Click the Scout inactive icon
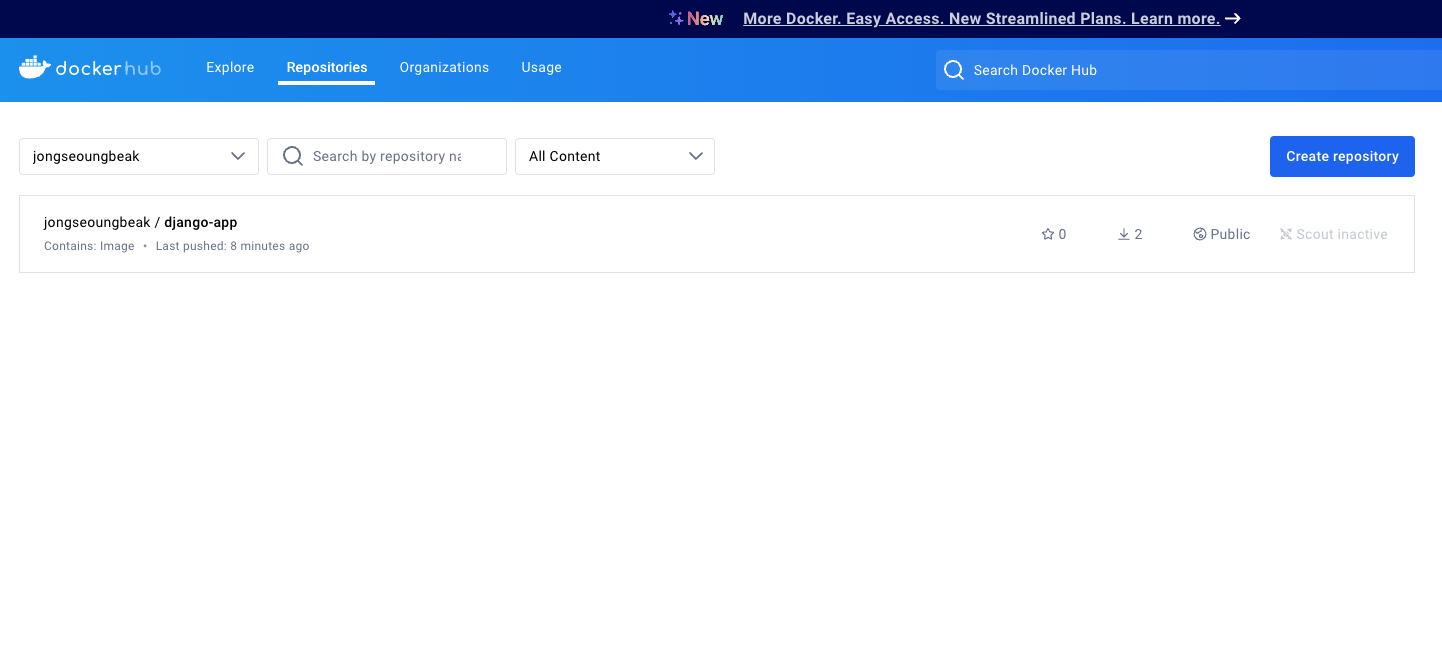The height and width of the screenshot is (671, 1442). [1286, 234]
